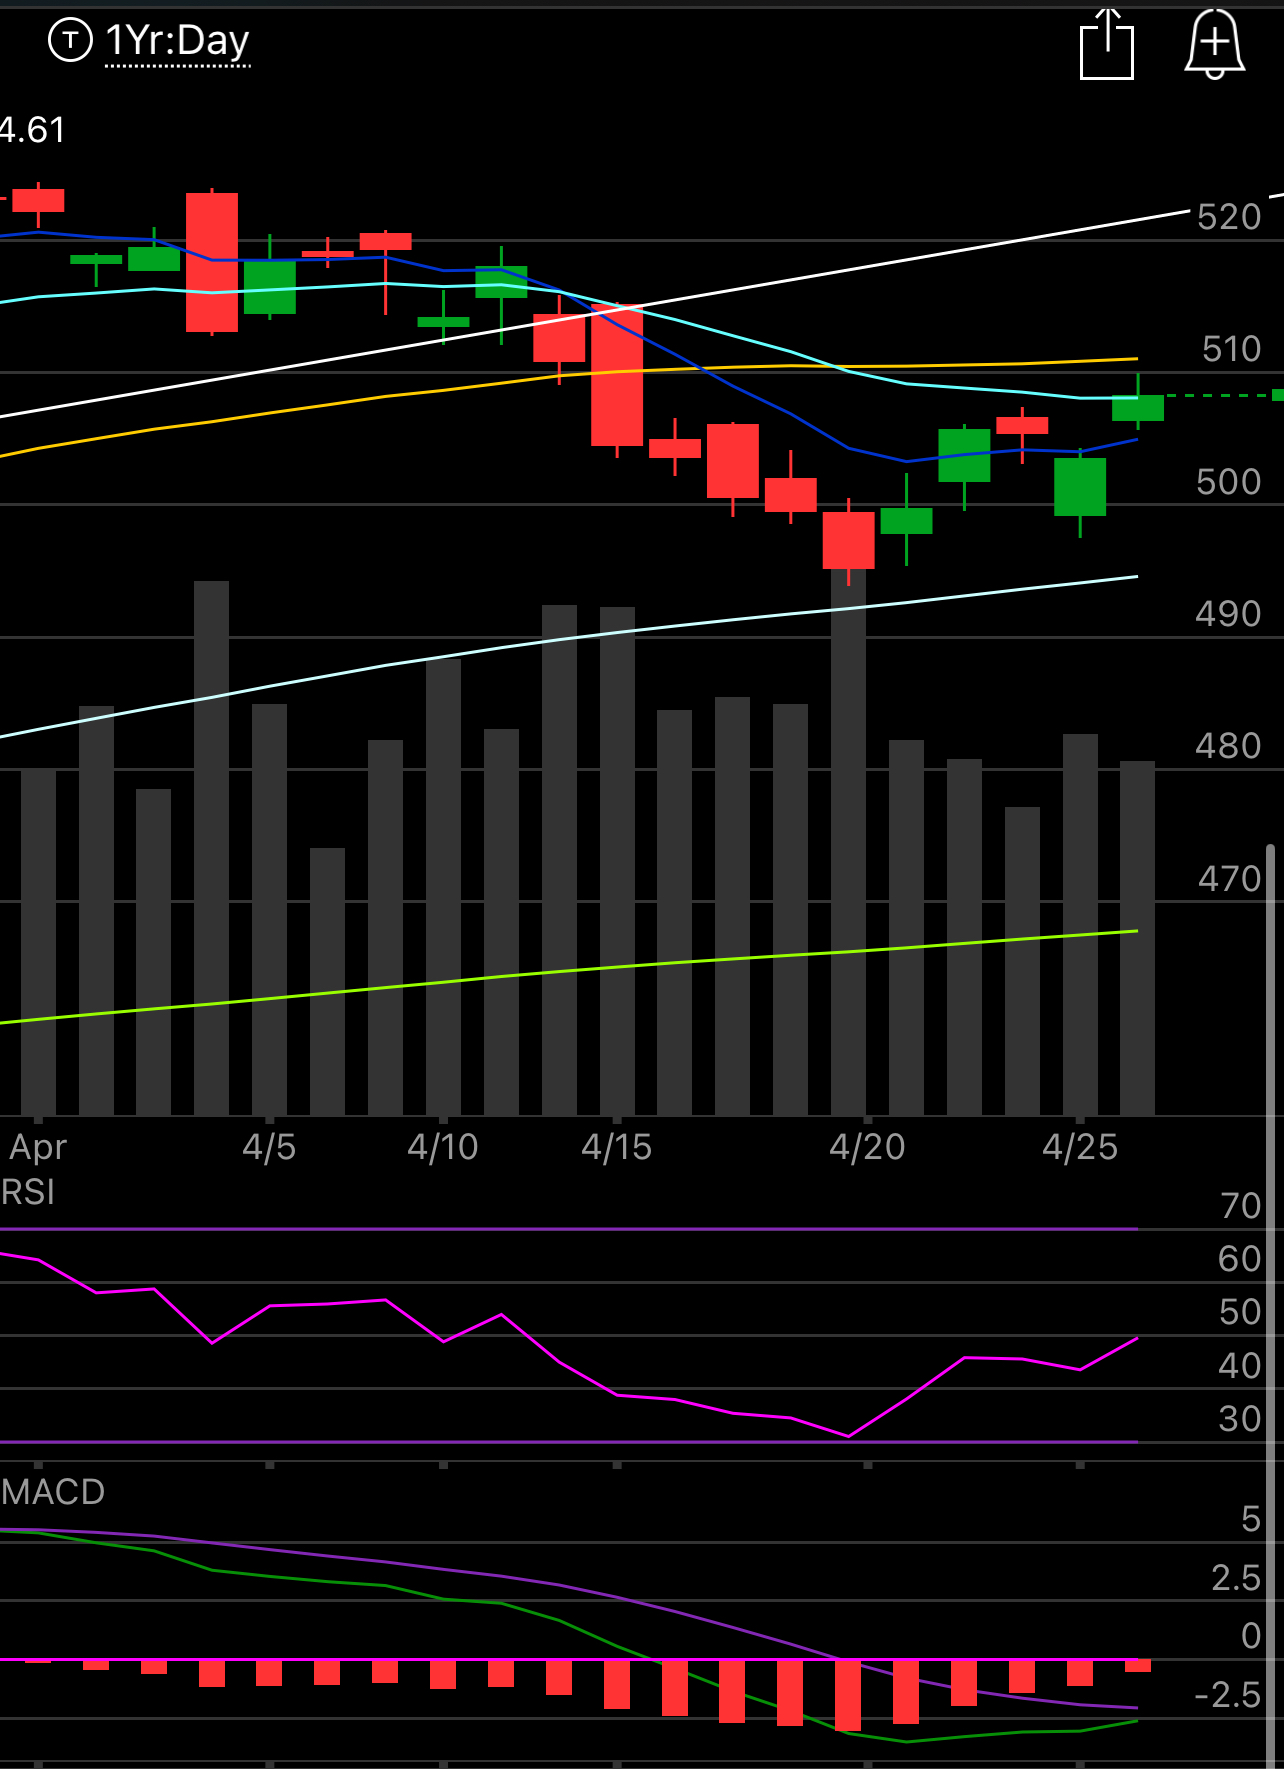Tap the 4/25 date label

(1080, 1147)
